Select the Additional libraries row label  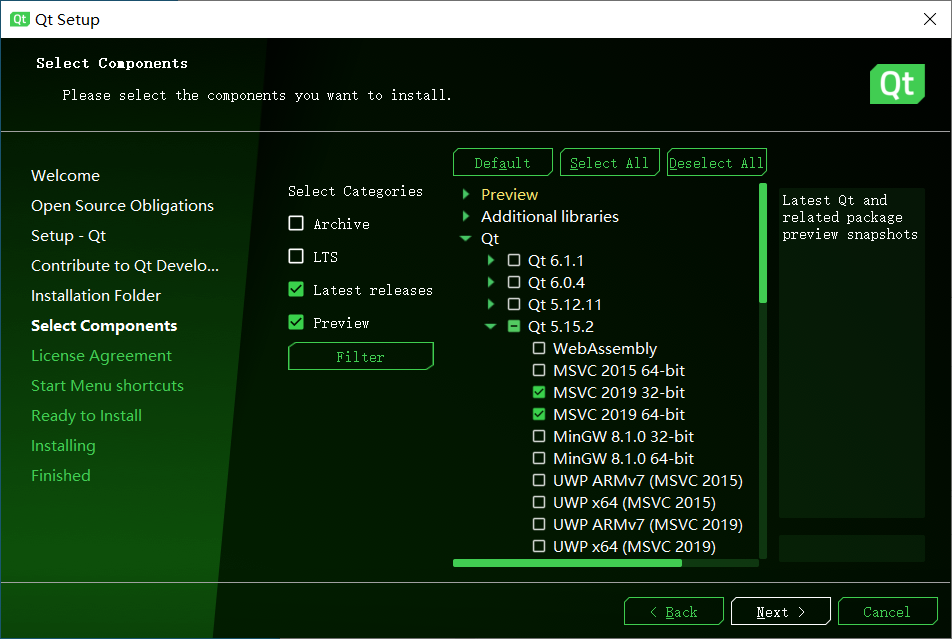(549, 216)
